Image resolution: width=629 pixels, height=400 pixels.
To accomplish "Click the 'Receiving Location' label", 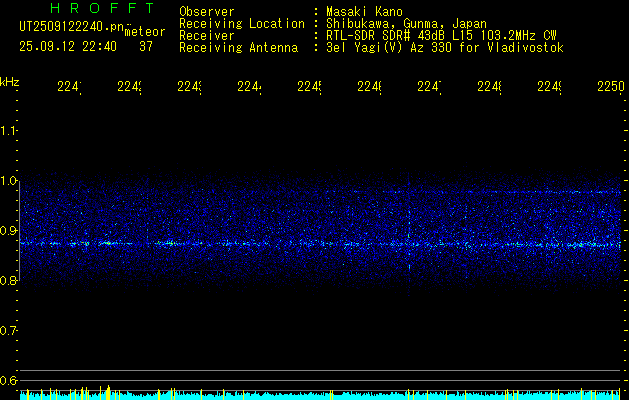I will point(242,24).
